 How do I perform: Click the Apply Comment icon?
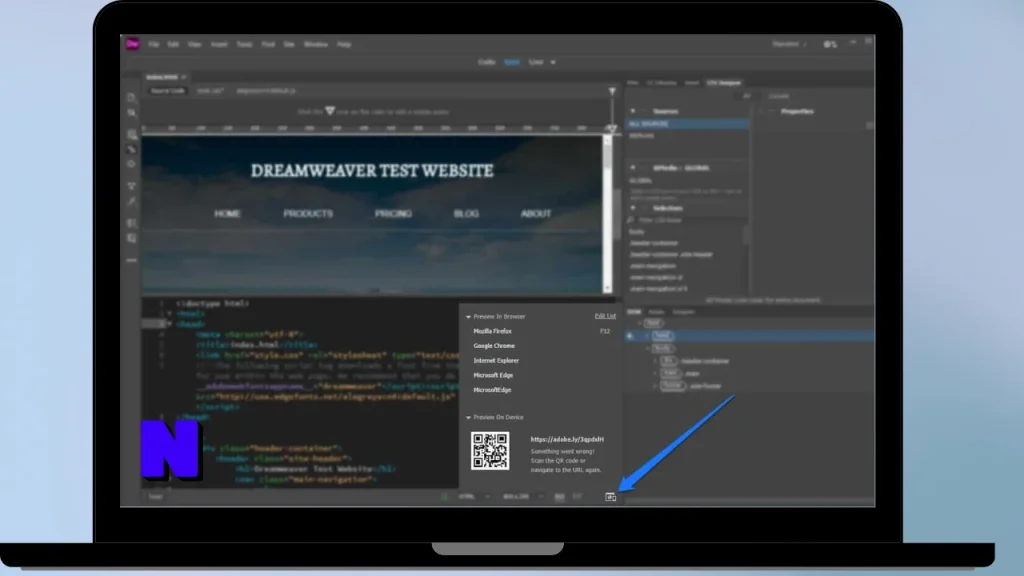(131, 223)
